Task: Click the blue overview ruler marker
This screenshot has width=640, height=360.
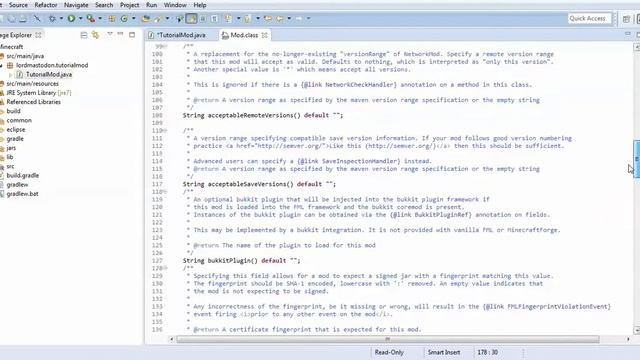Action: tap(636, 159)
